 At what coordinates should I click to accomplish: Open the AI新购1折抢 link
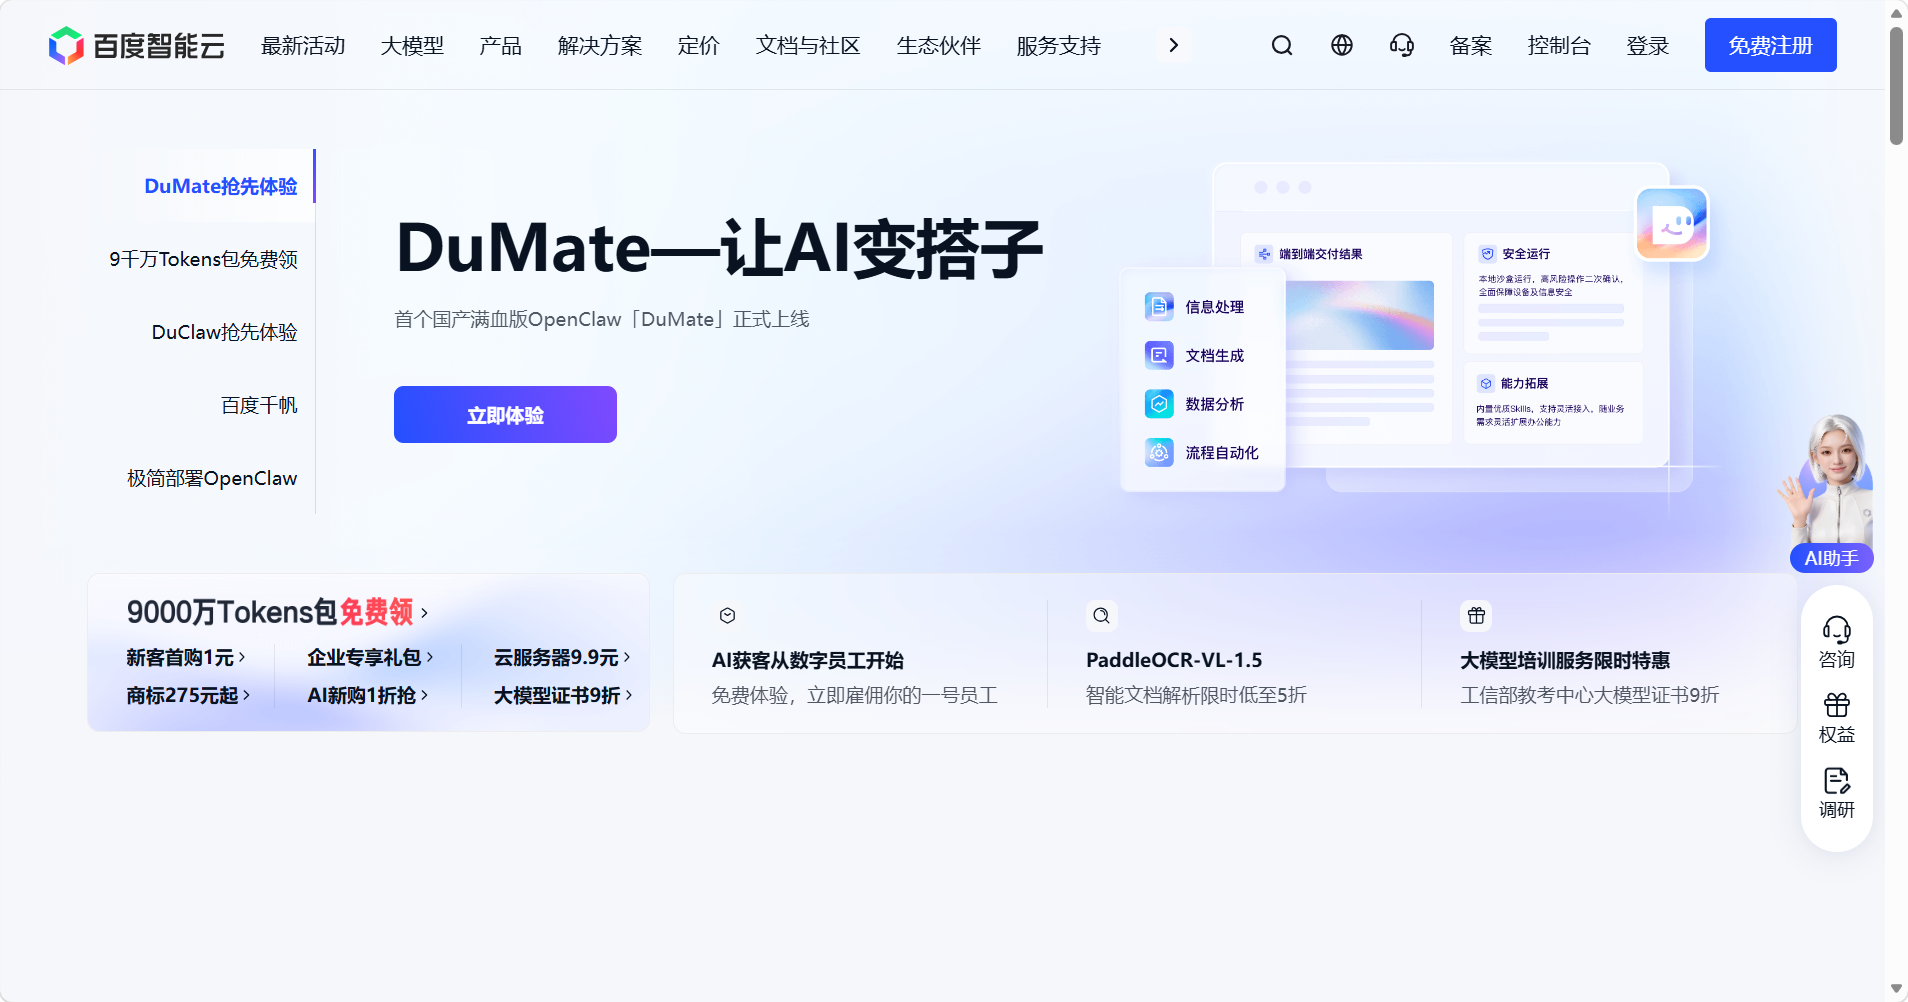pyautogui.click(x=368, y=695)
